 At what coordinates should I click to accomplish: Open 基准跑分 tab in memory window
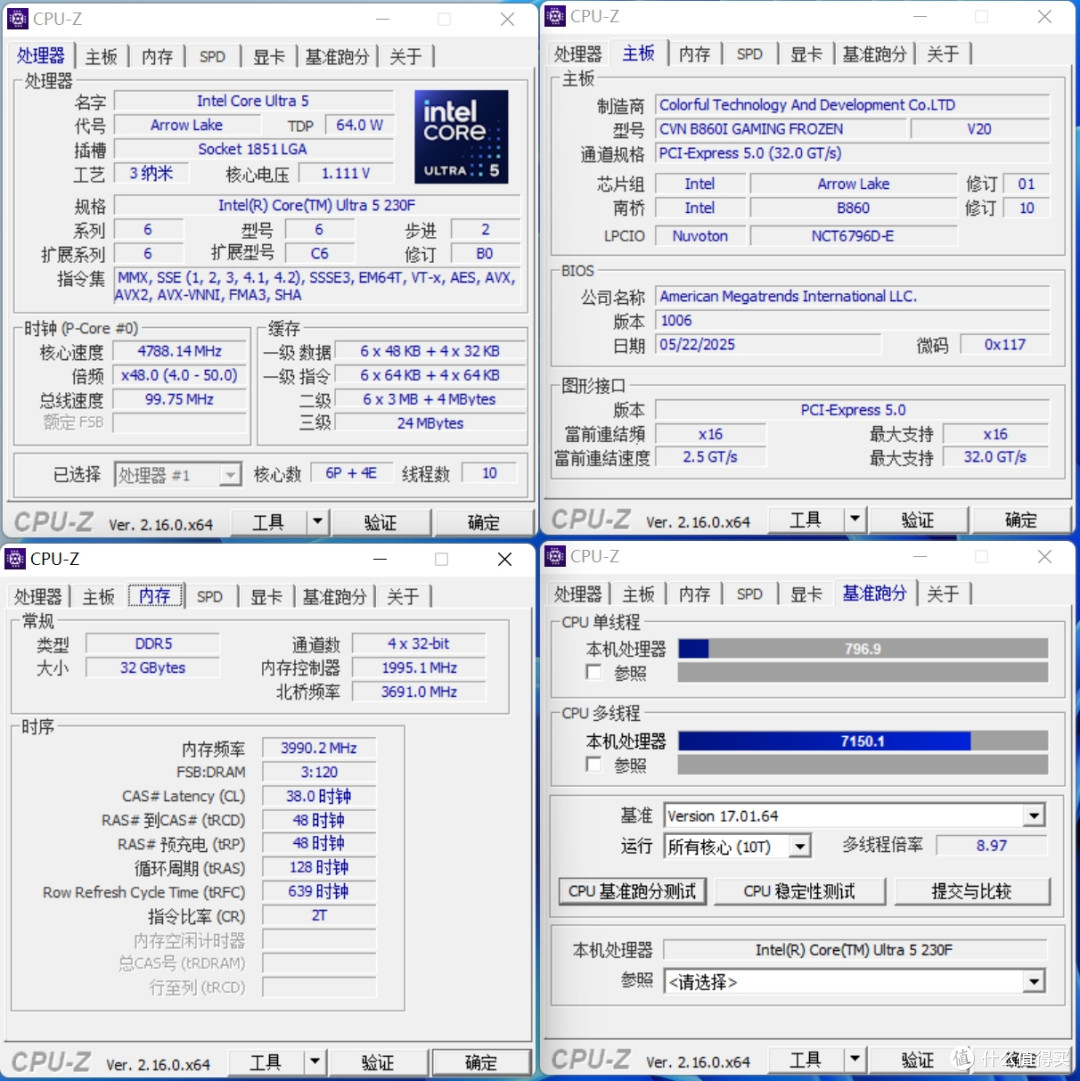(x=334, y=596)
